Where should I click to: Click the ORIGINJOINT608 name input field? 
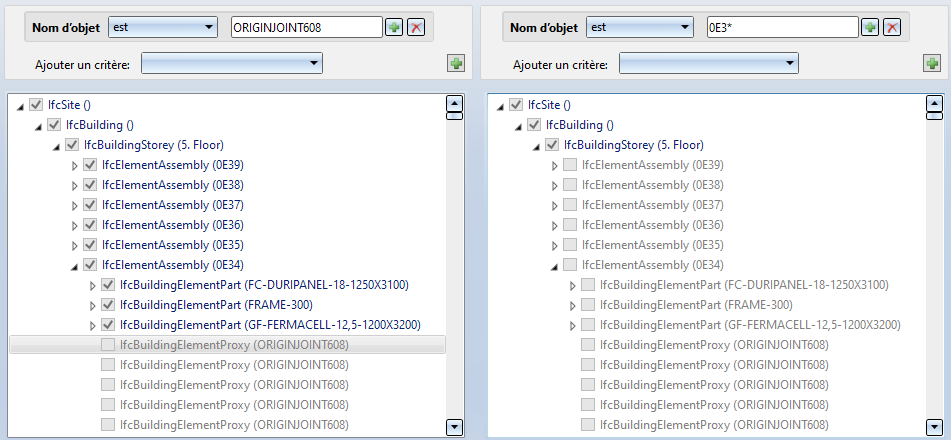click(x=307, y=27)
